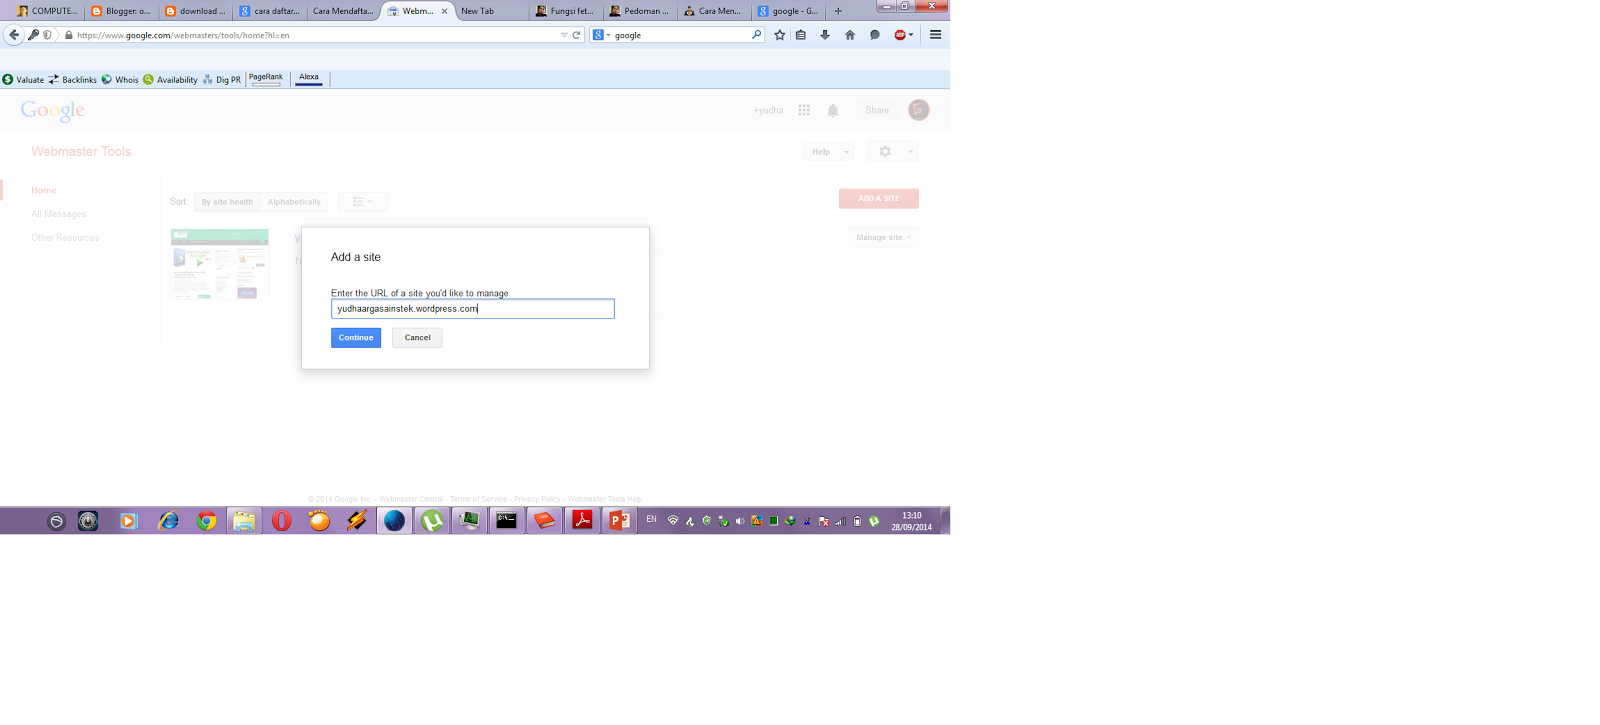The width and height of the screenshot is (1600, 725).
Task: Click the +yudha profile link
Action: pos(768,110)
